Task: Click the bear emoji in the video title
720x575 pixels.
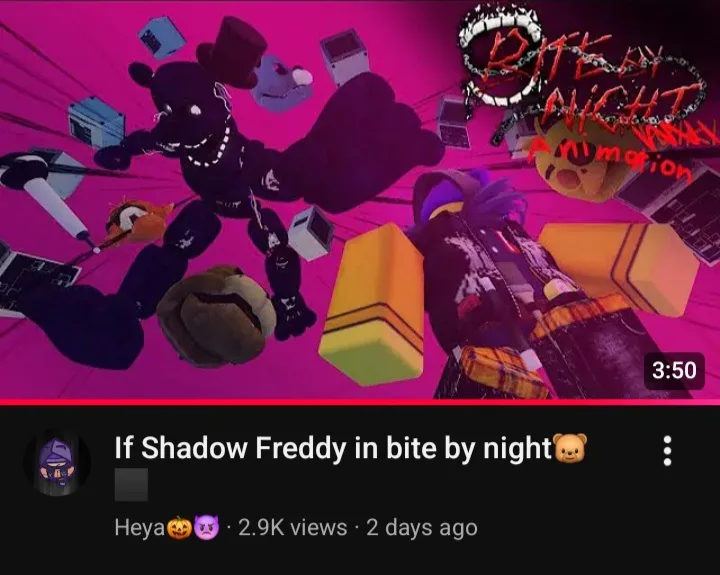Action: [x=571, y=448]
